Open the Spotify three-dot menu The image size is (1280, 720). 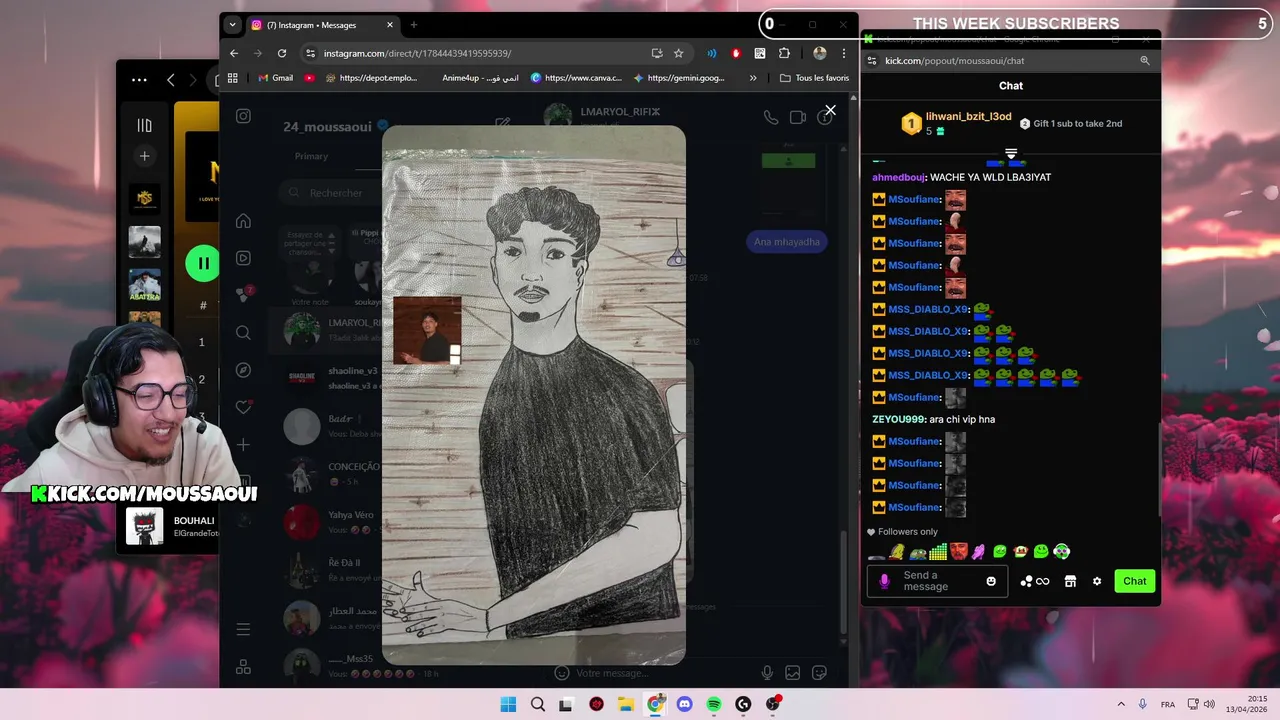tap(139, 80)
